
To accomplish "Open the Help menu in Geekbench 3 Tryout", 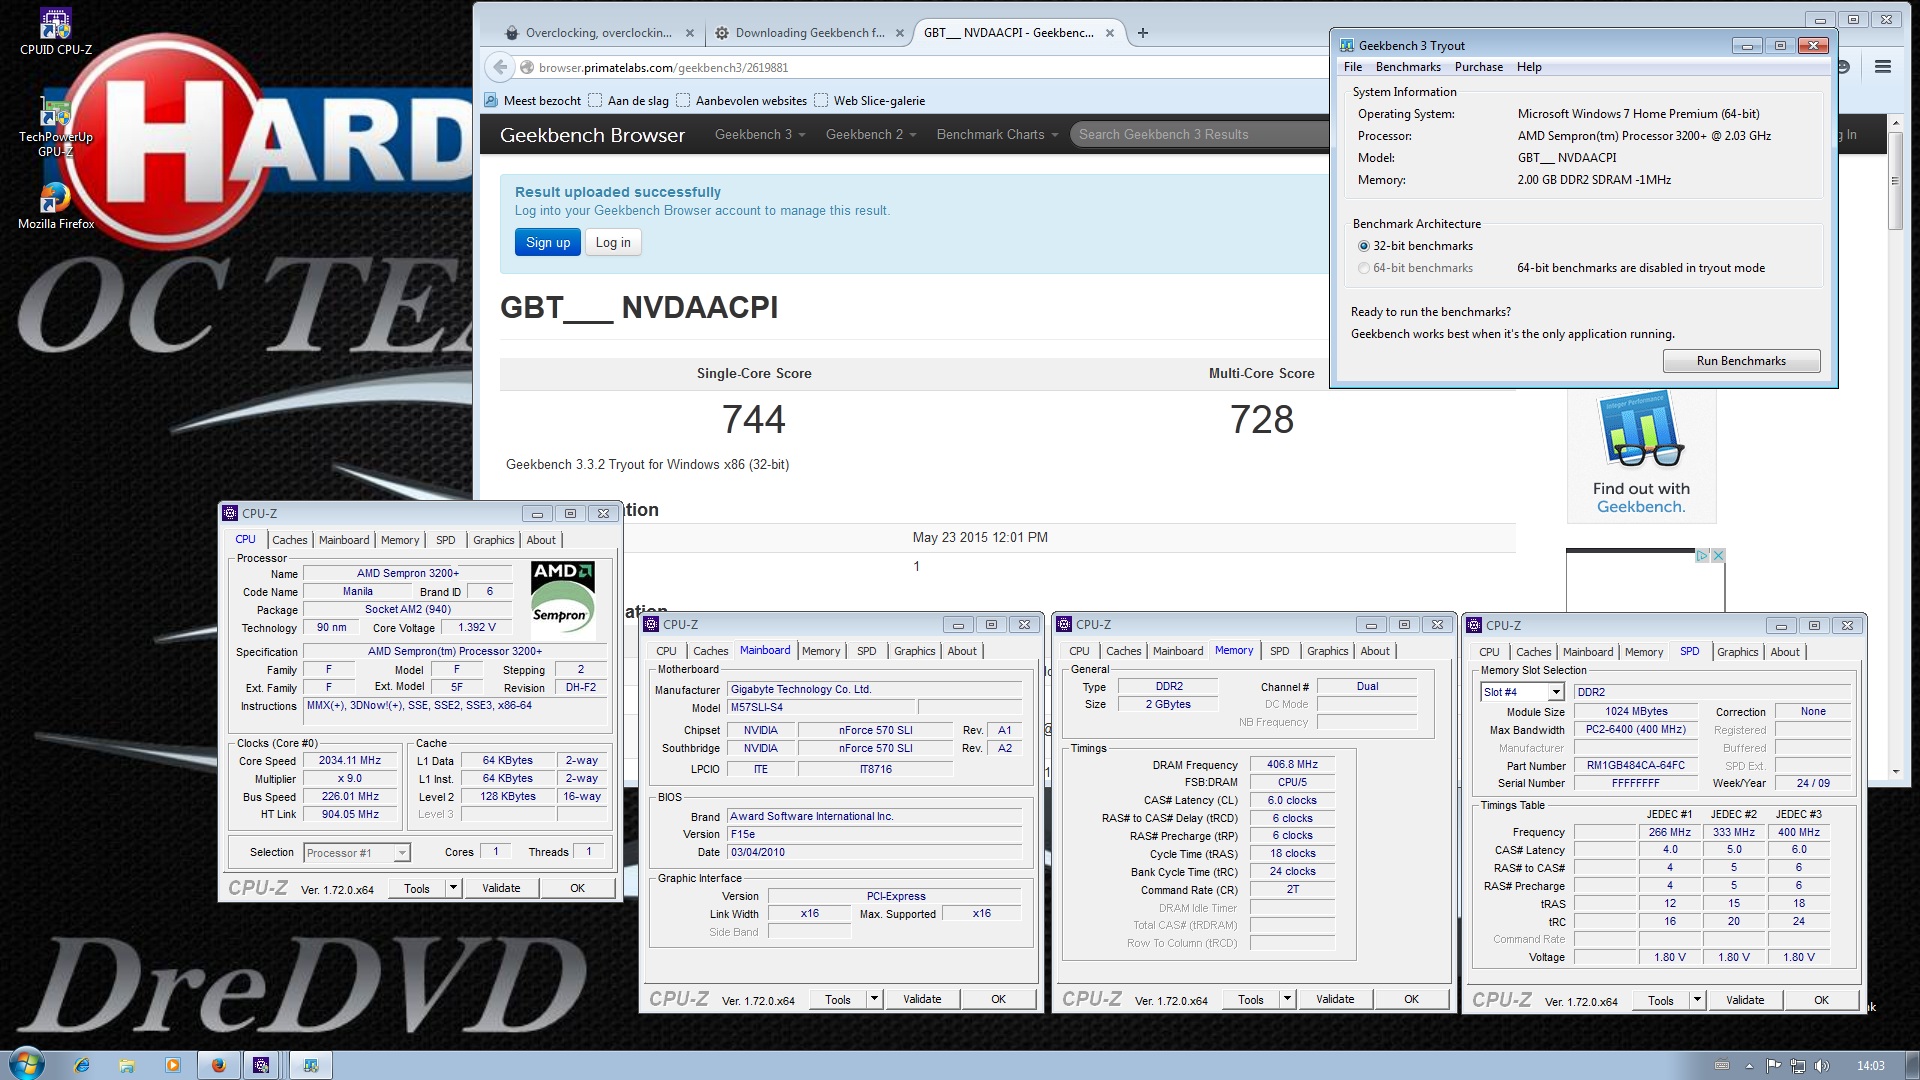I will tap(1529, 67).
